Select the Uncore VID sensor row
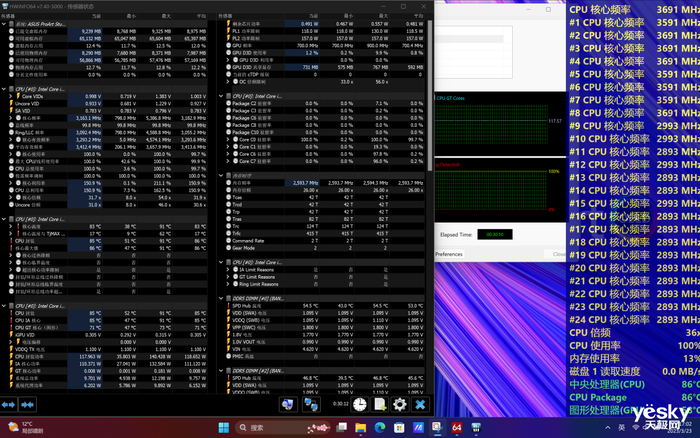 (104, 103)
